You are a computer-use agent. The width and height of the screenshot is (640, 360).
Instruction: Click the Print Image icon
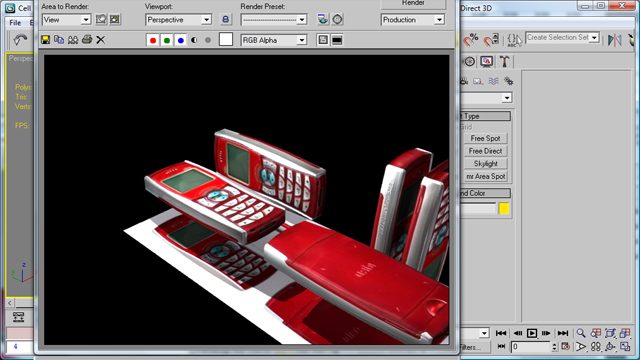click(x=87, y=40)
